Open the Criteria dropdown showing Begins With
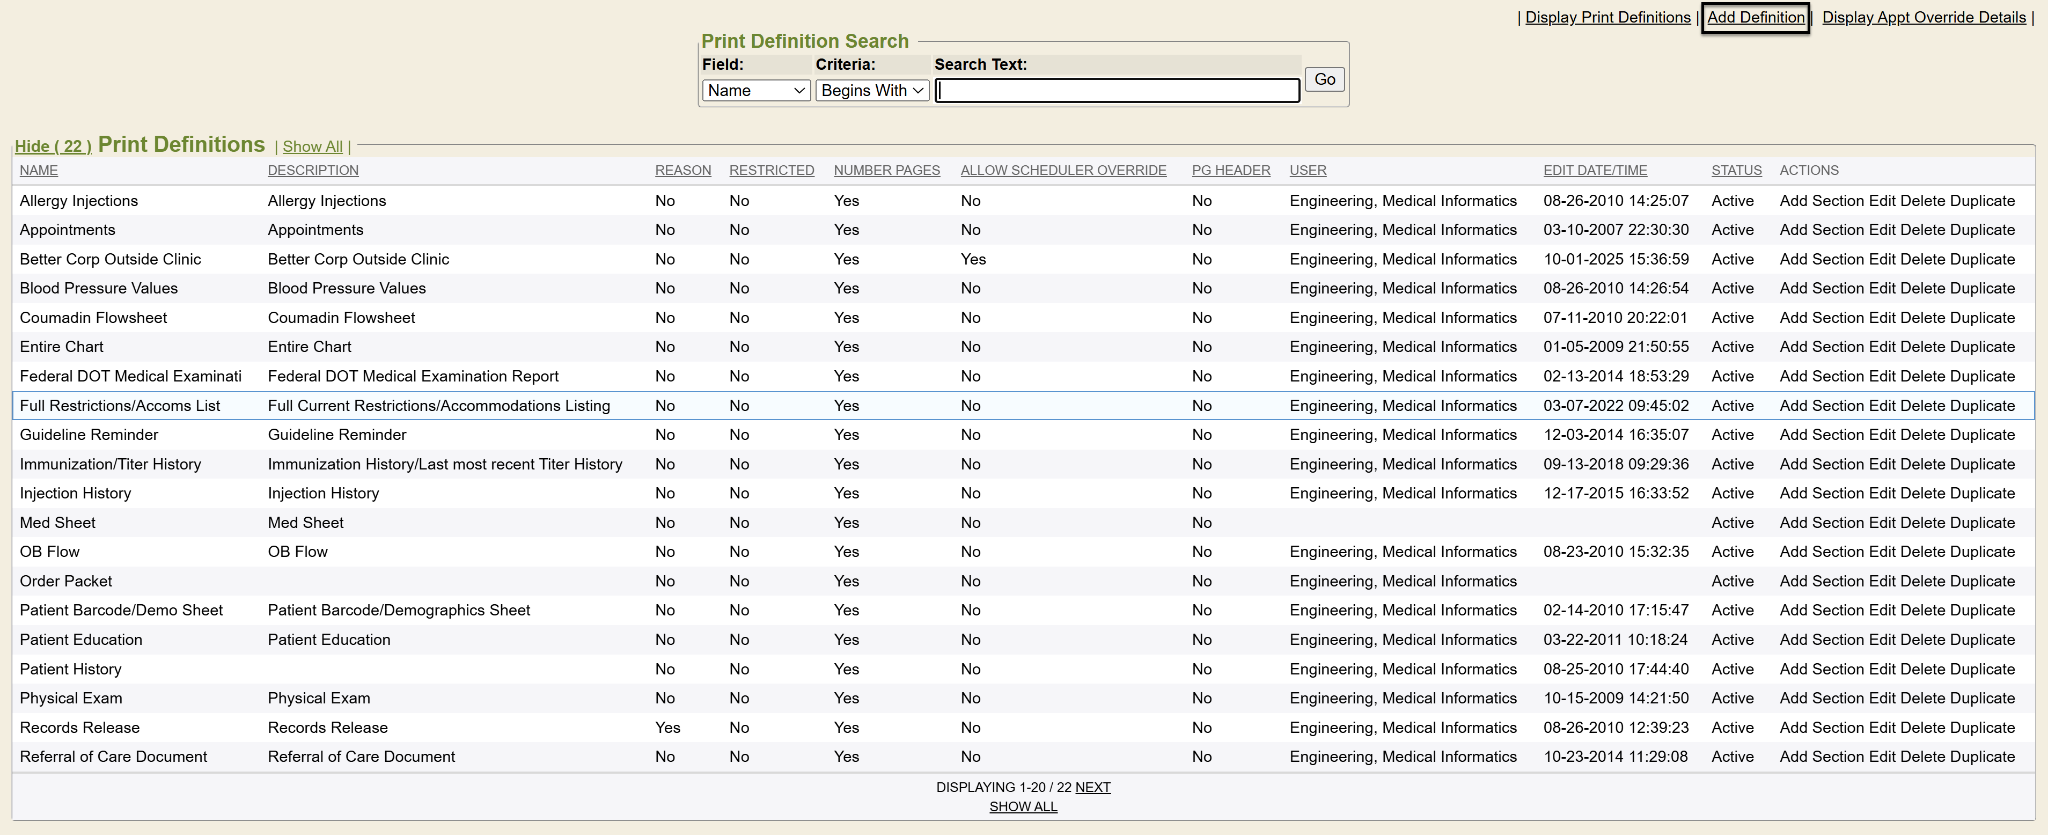Viewport: 2048px width, 835px height. coord(872,91)
